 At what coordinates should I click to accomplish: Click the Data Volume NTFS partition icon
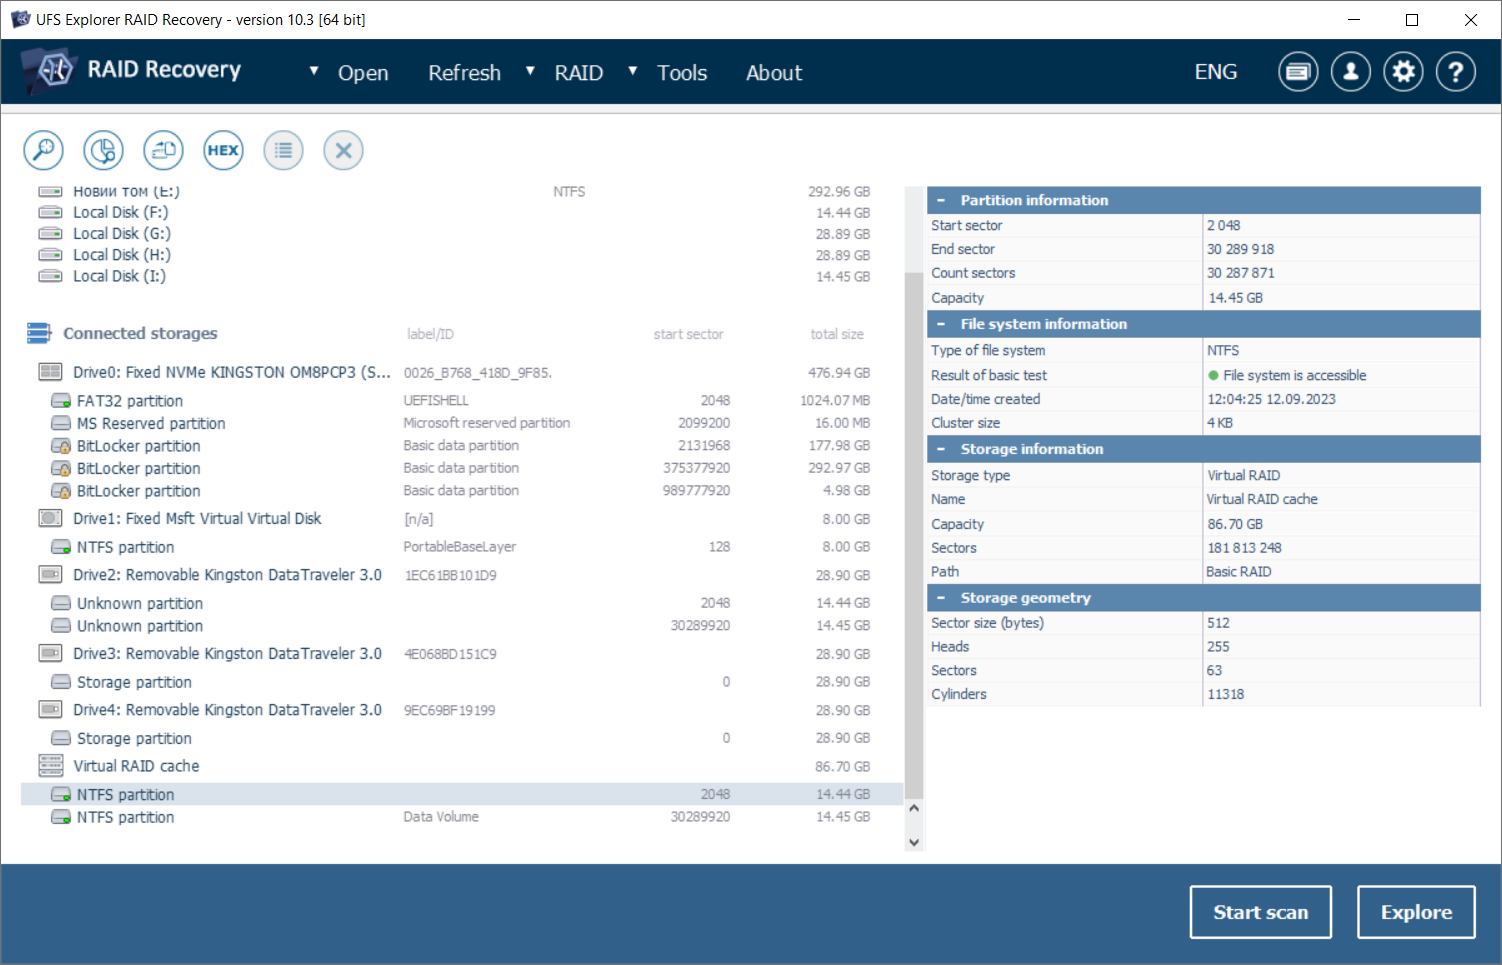[61, 817]
